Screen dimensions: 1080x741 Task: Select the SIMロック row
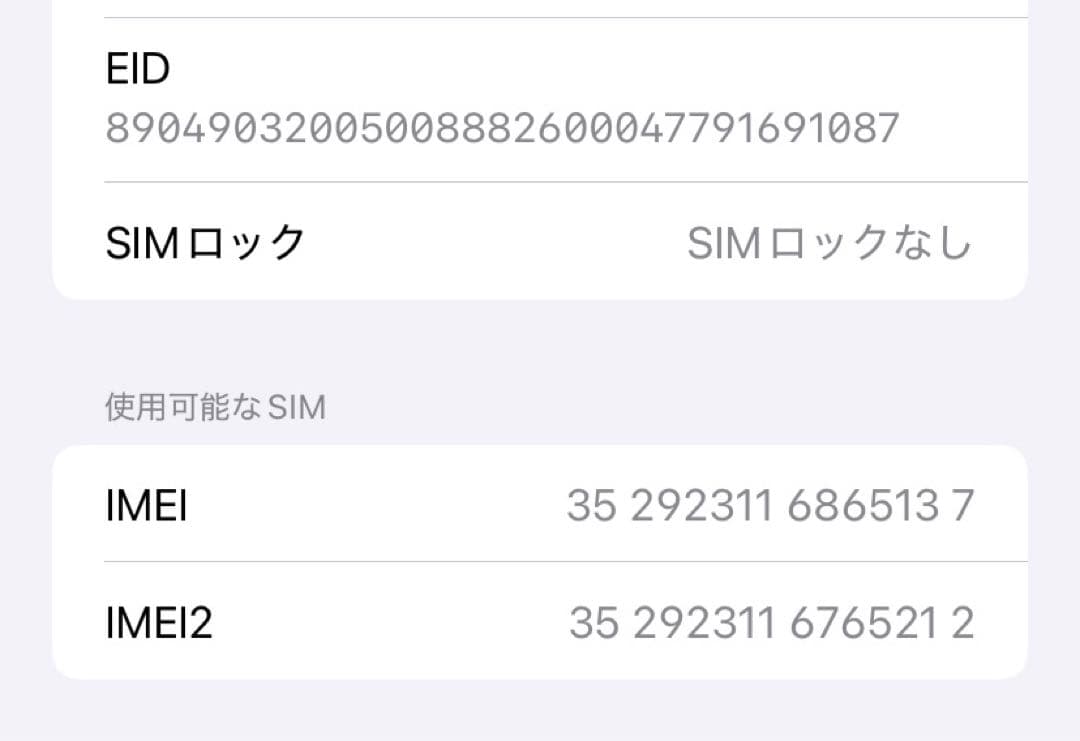coord(540,240)
